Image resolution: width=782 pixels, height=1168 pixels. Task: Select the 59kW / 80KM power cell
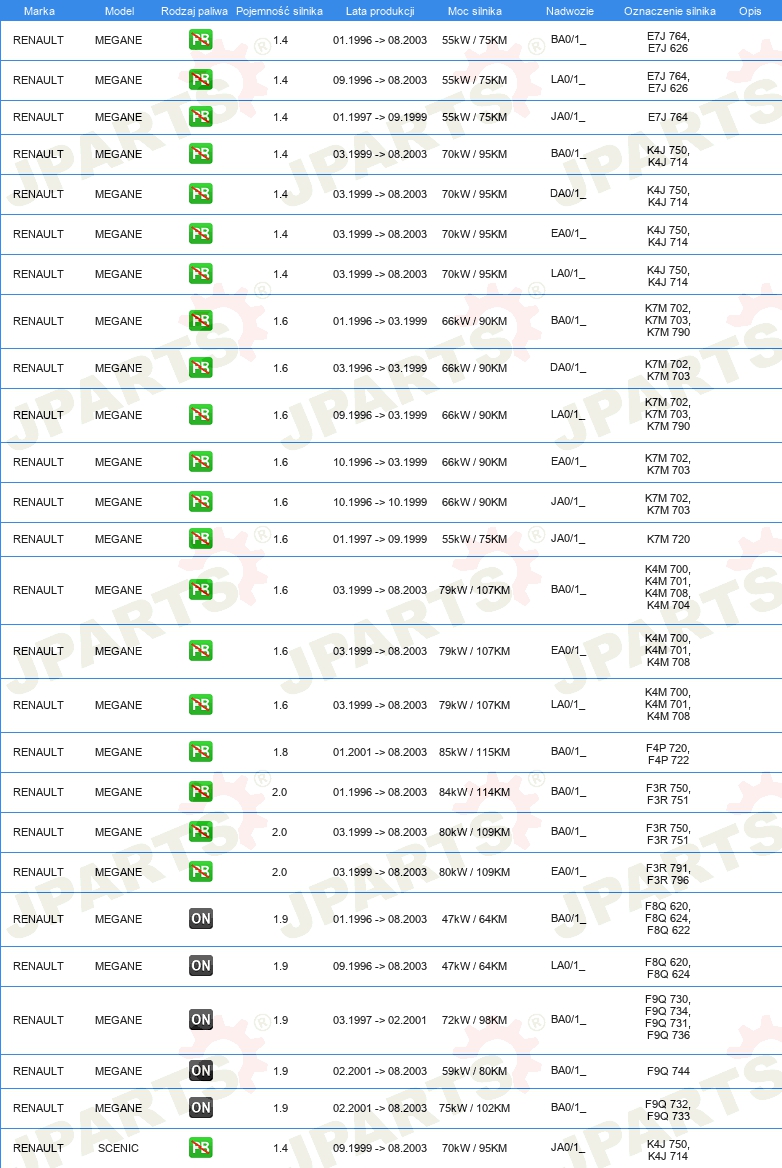pyautogui.click(x=474, y=1071)
